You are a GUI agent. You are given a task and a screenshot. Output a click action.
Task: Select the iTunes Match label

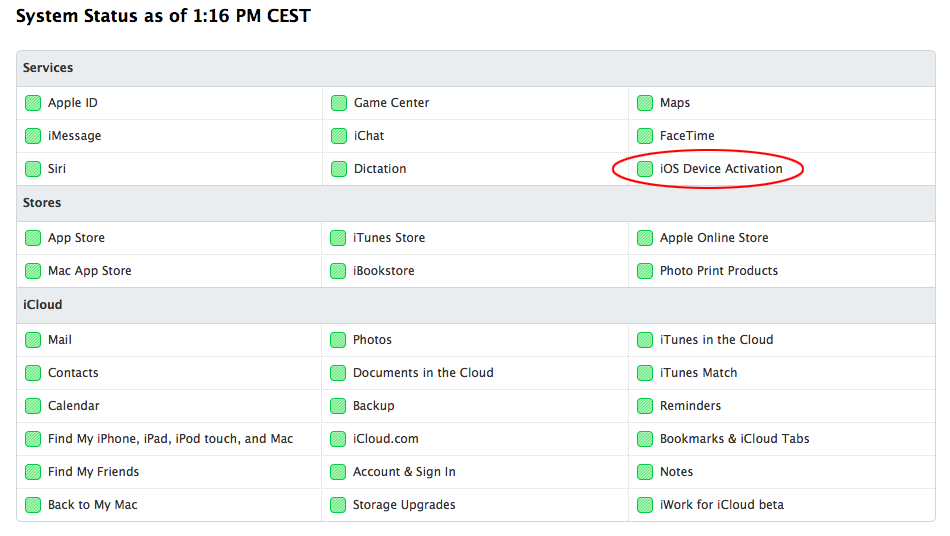pyautogui.click(x=699, y=373)
